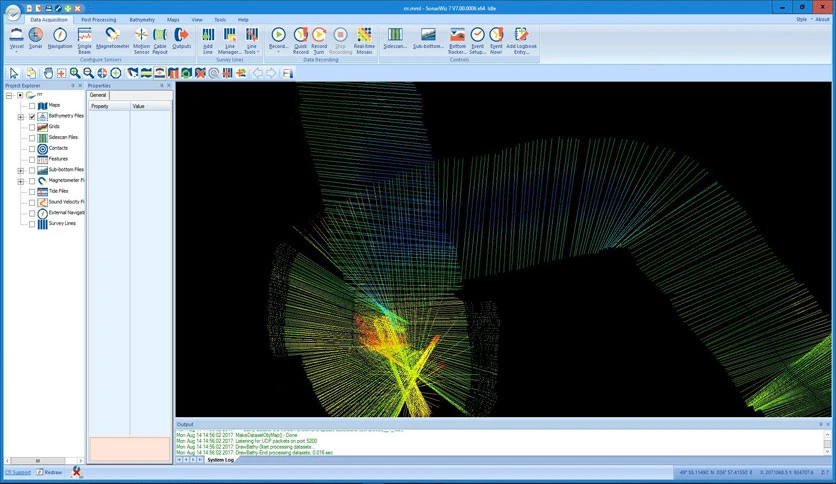The width and height of the screenshot is (836, 484).
Task: Trigger Event Now
Action: (496, 41)
